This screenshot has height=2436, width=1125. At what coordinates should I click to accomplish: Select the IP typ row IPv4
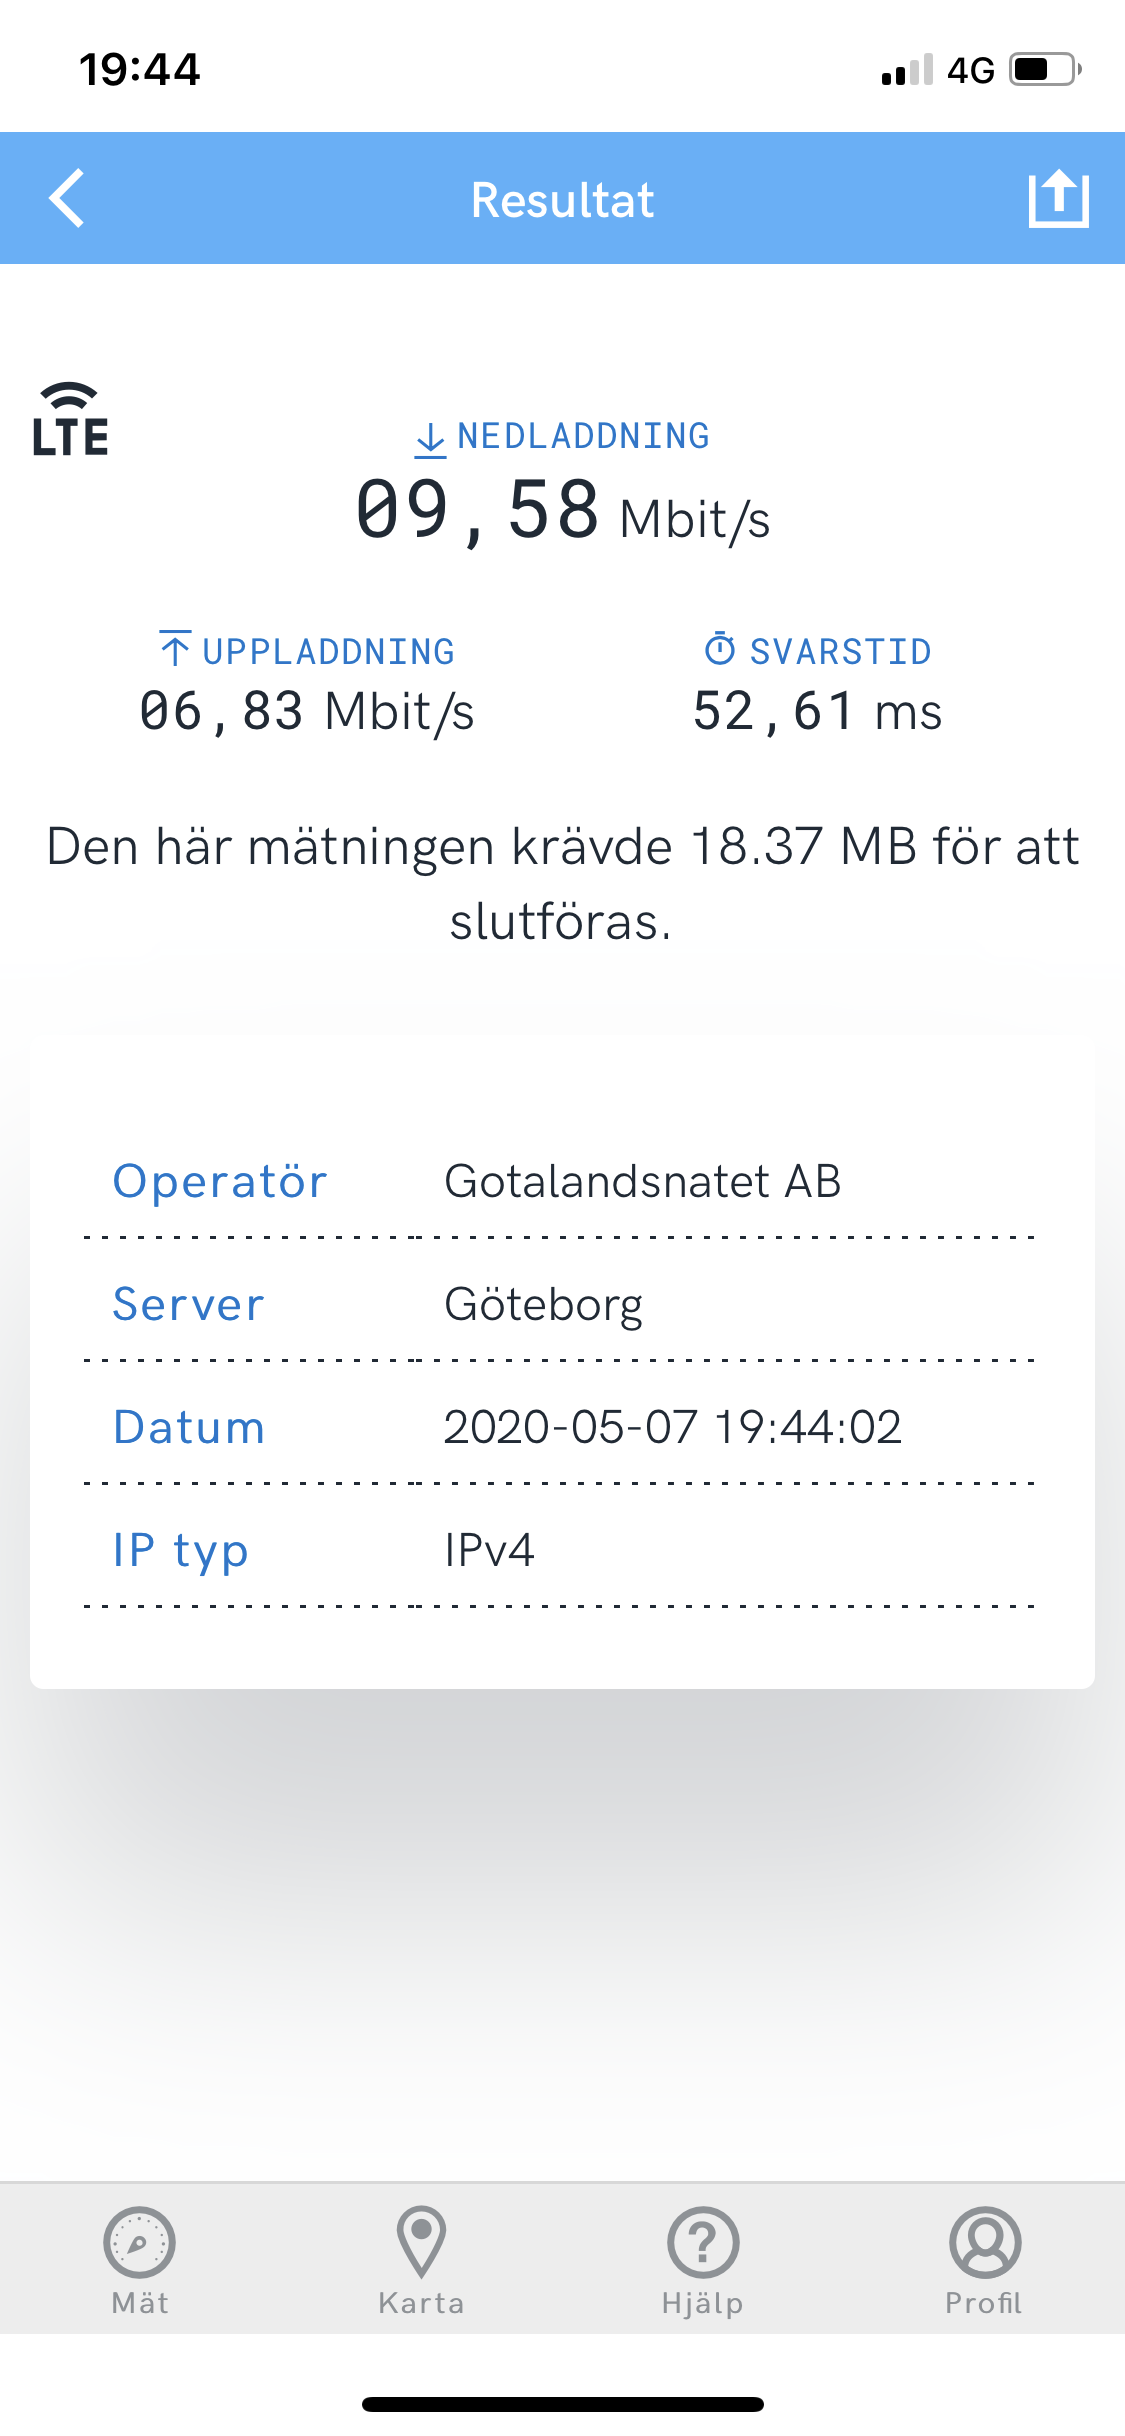tap(560, 1550)
